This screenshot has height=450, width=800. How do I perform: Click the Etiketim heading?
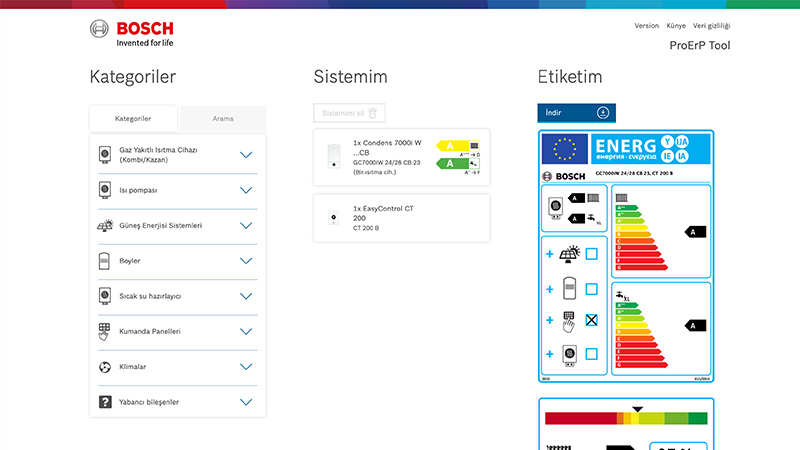tap(570, 77)
